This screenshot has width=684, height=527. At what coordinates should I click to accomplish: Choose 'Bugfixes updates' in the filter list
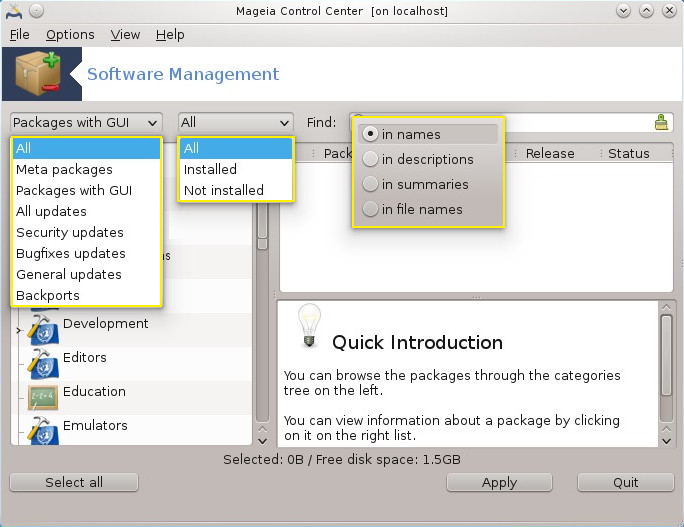pyautogui.click(x=86, y=253)
